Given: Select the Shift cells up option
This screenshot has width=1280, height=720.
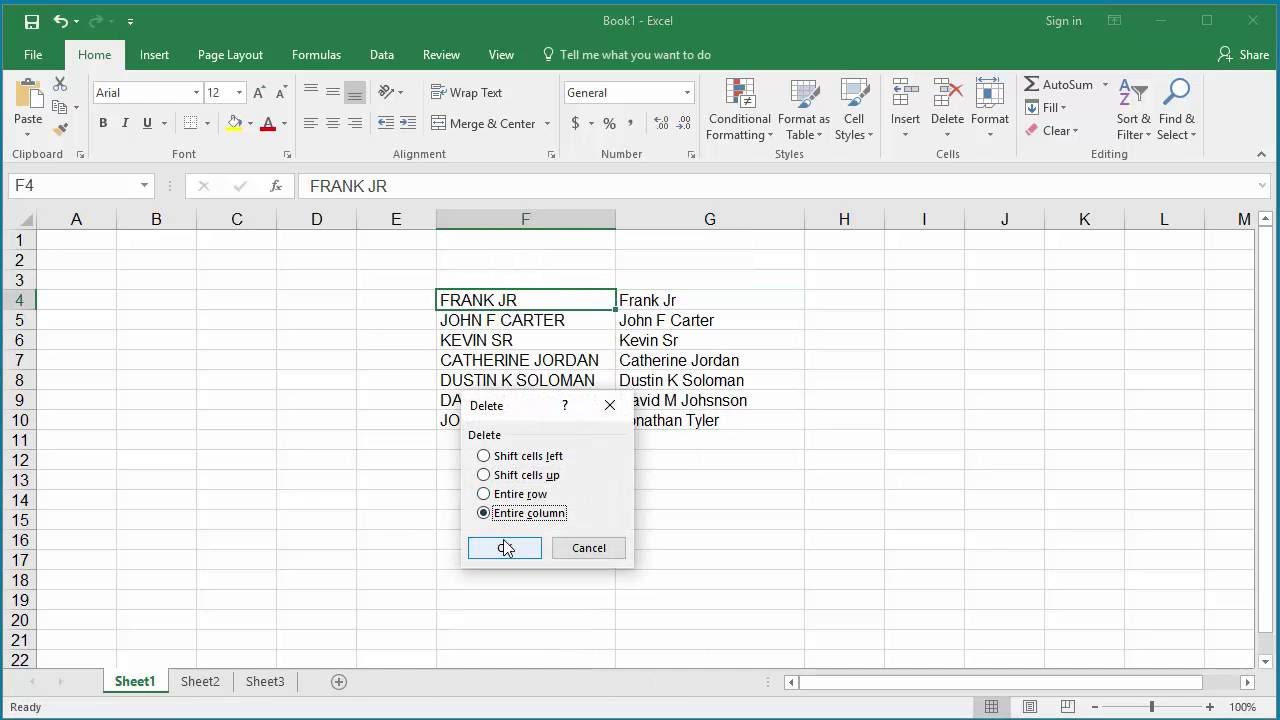Looking at the screenshot, I should coord(518,475).
